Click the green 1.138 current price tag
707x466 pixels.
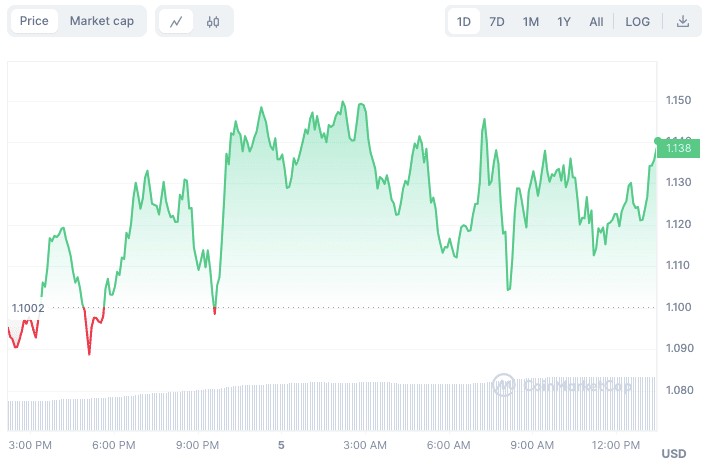coord(680,148)
